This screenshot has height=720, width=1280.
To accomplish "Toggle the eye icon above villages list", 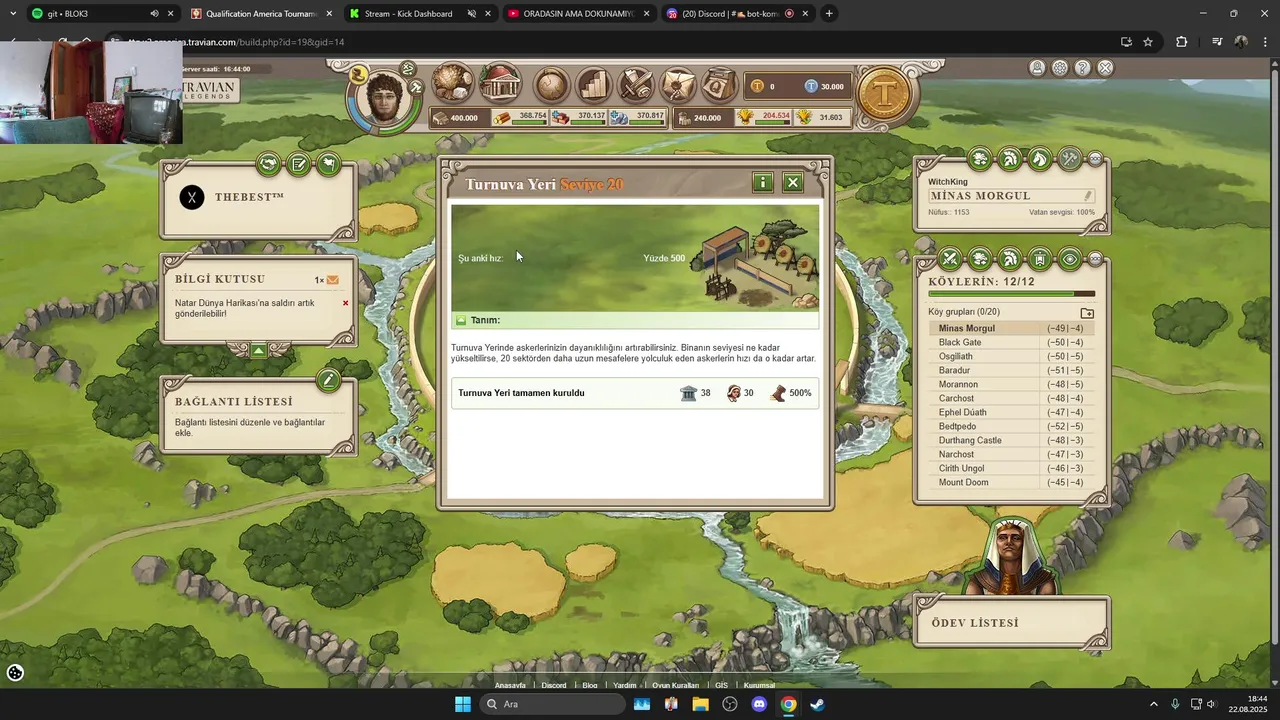I will 1070,259.
